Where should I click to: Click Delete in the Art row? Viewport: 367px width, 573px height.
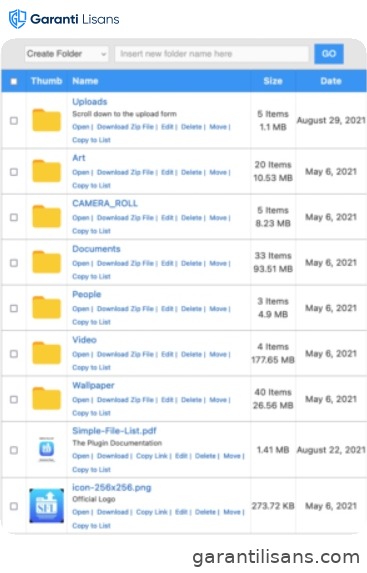(192, 172)
